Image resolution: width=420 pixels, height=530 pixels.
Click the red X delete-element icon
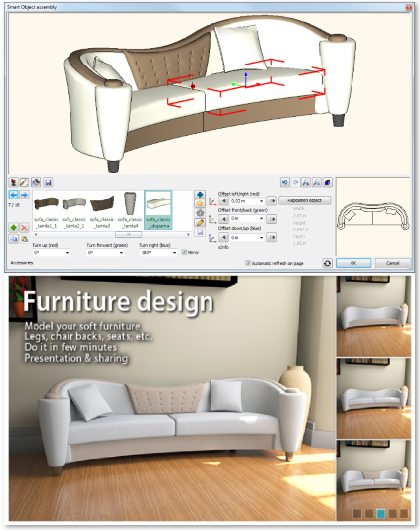(24, 227)
